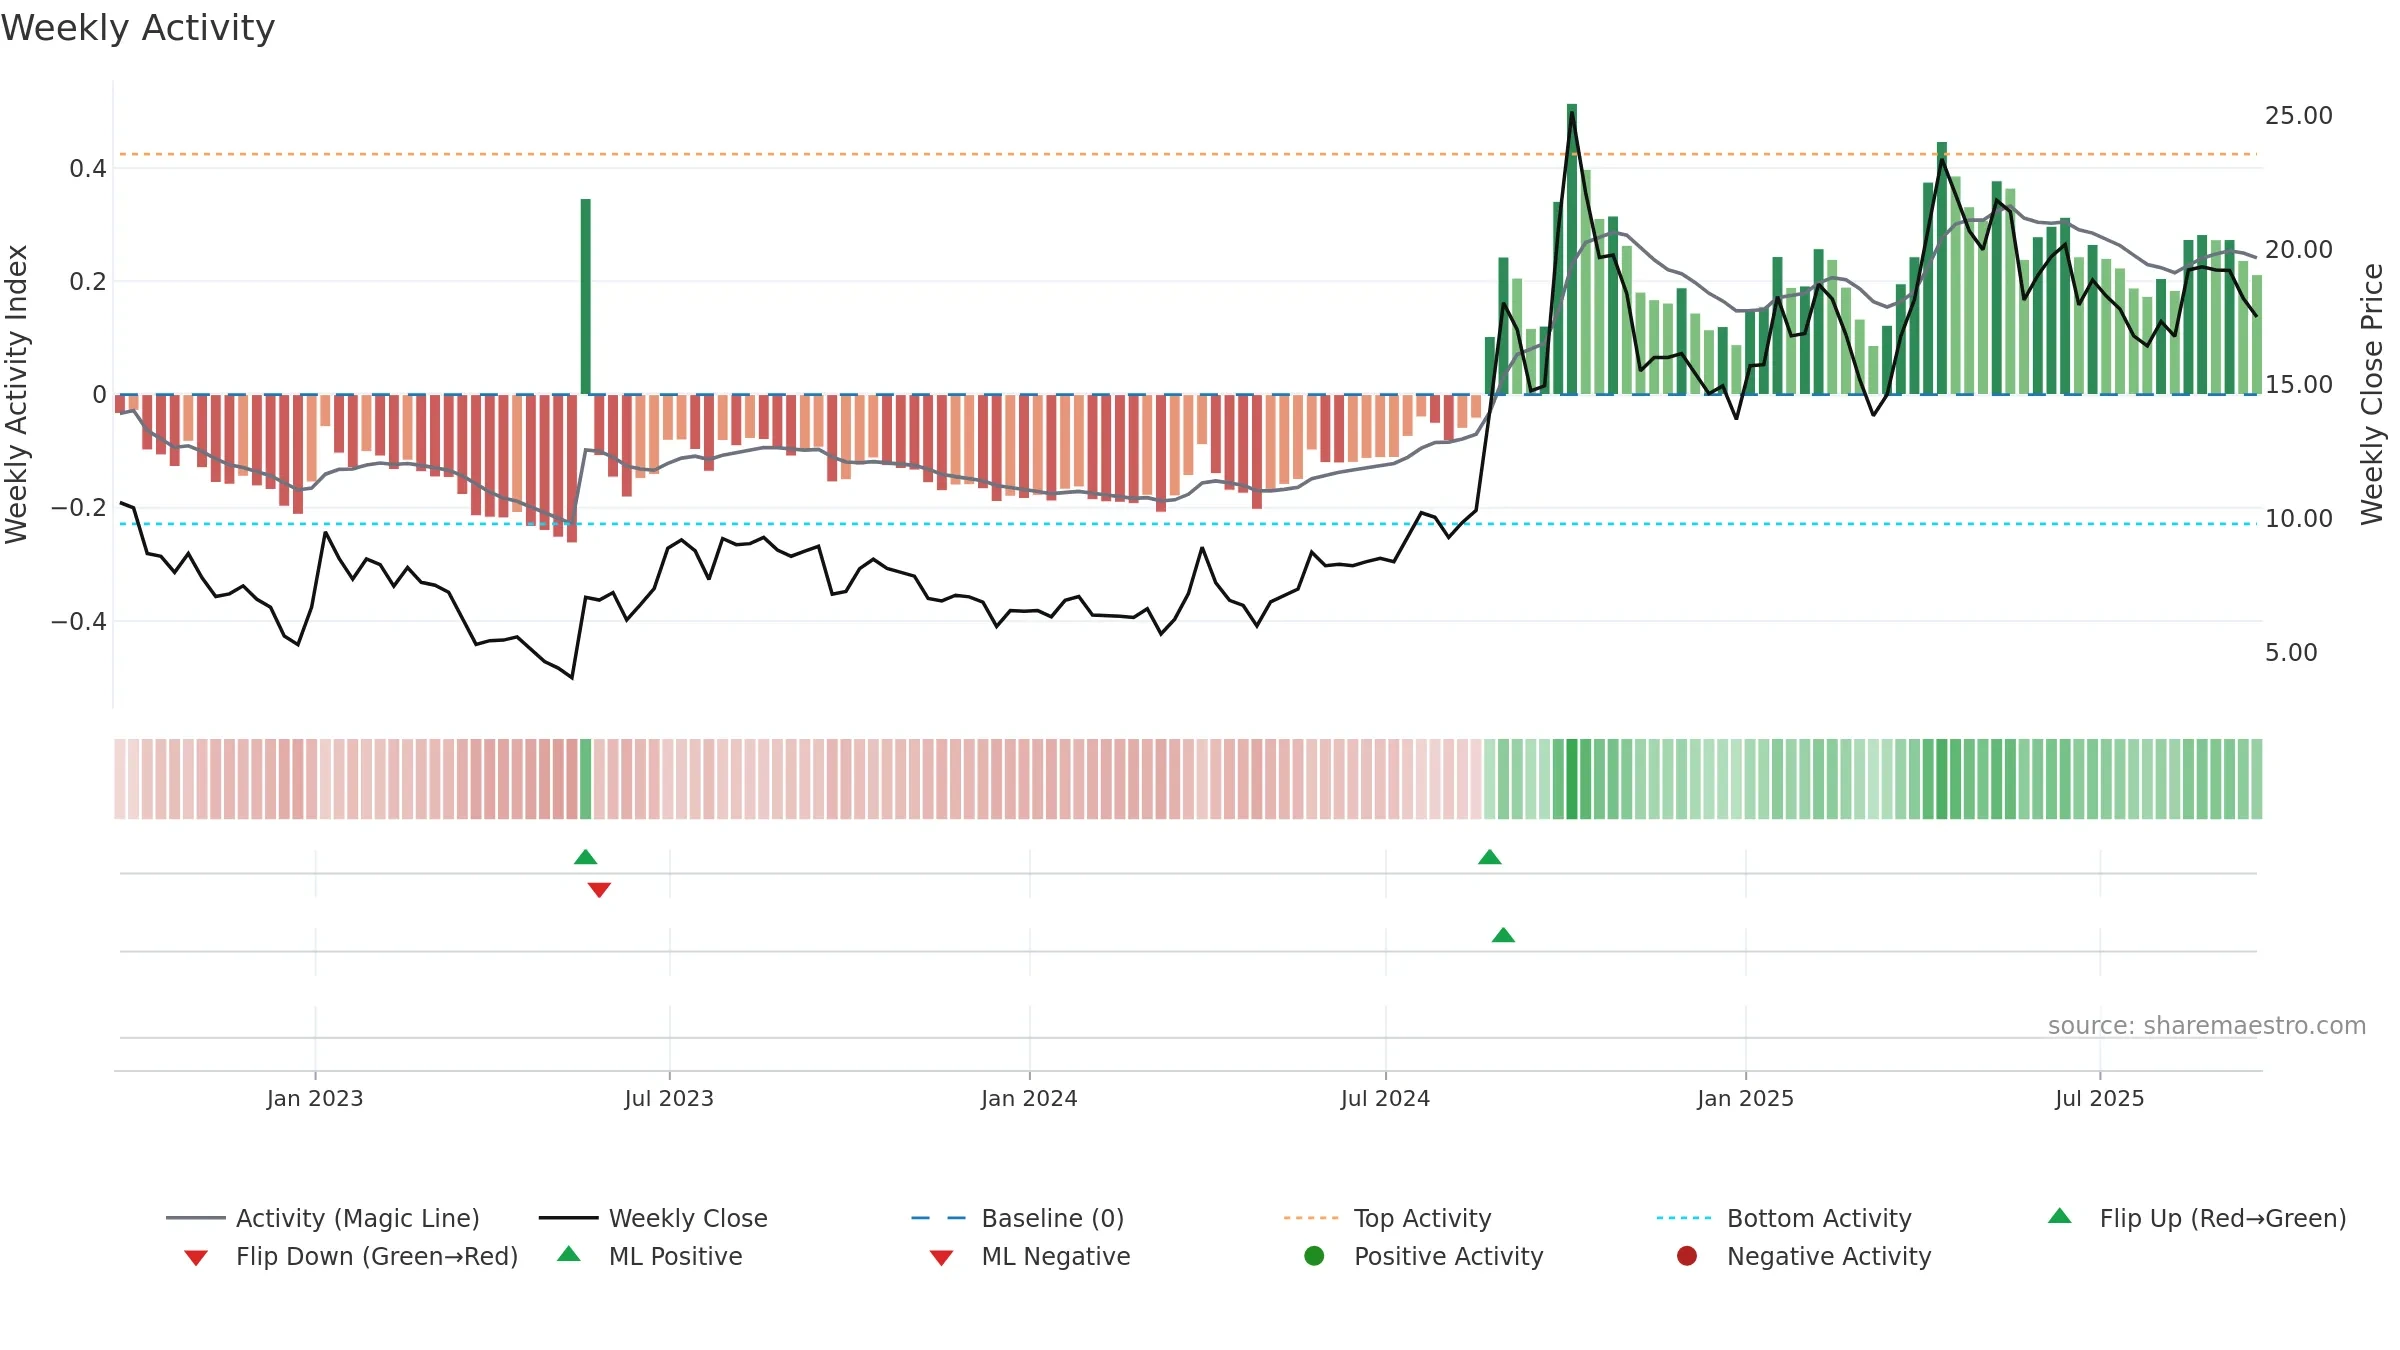Click the Jan 2023 axis label

[x=315, y=1098]
